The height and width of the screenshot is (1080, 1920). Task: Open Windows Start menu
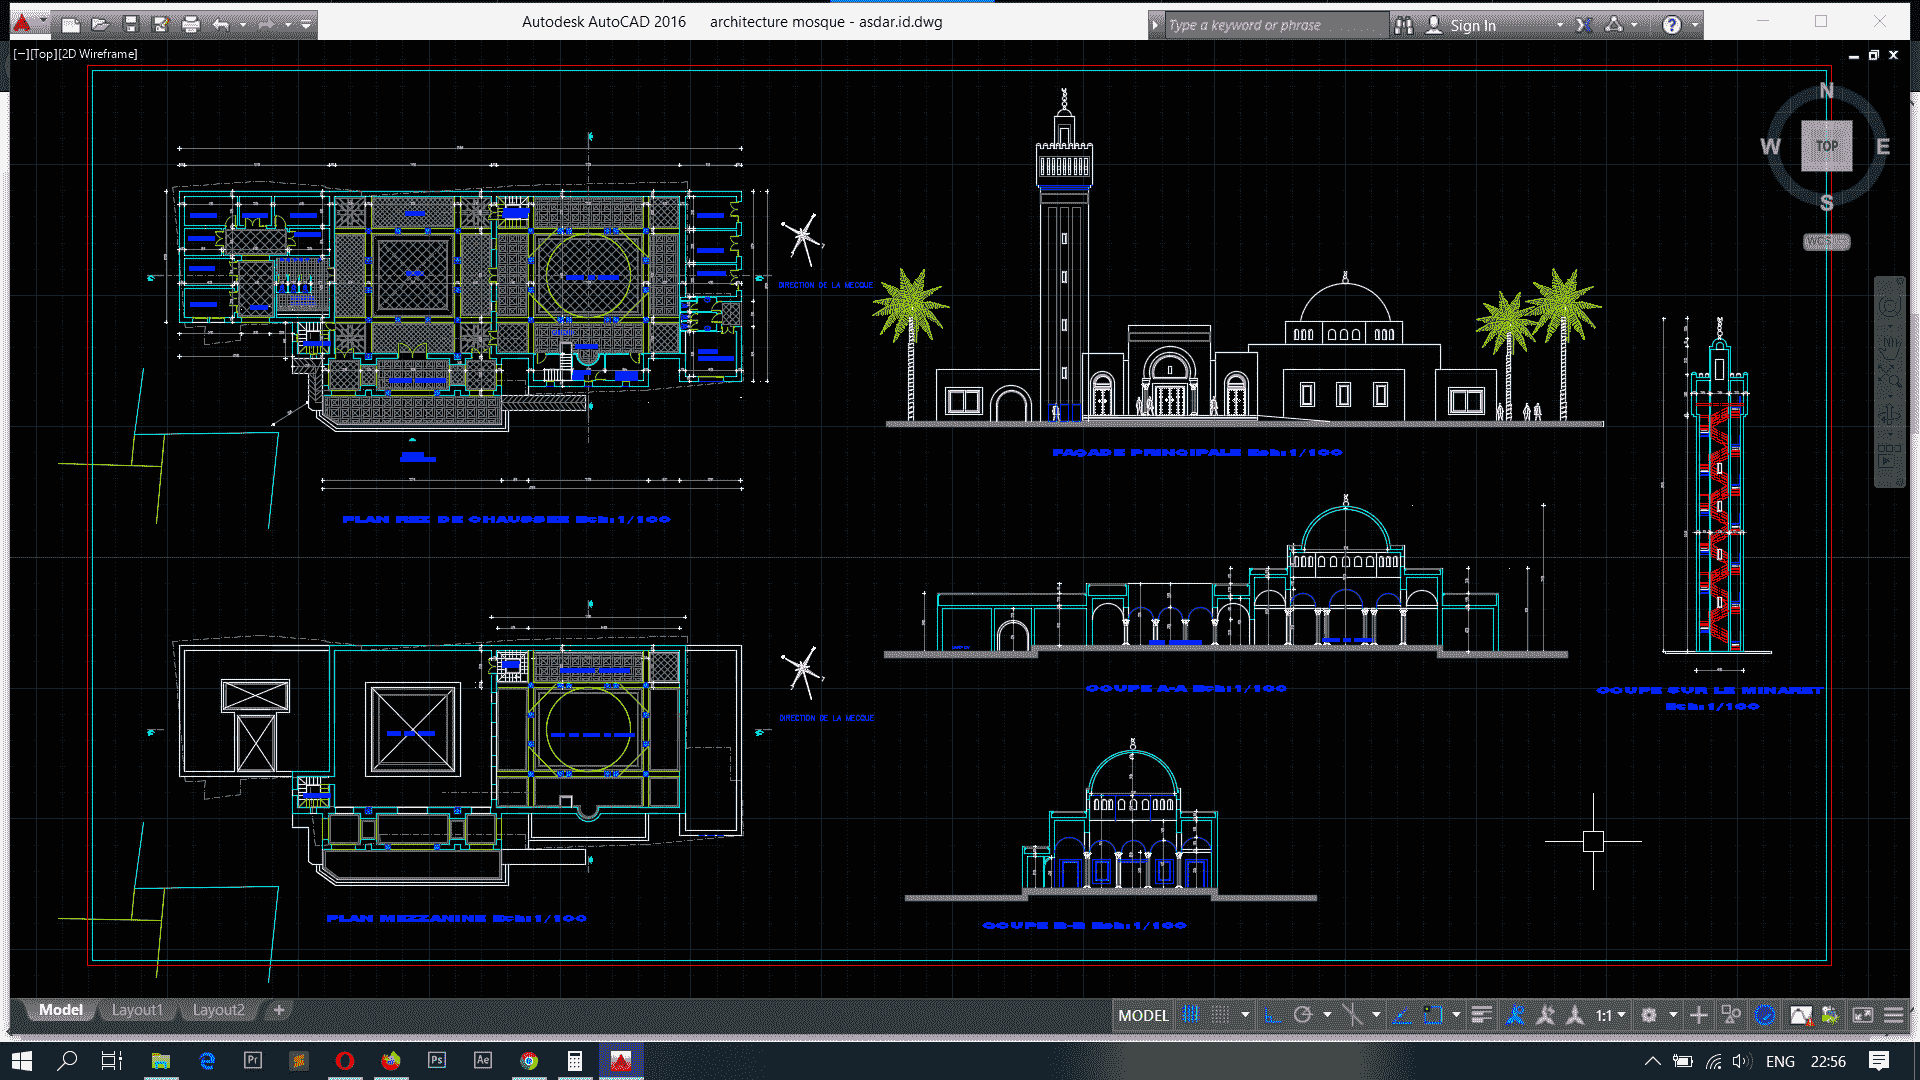pyautogui.click(x=22, y=1061)
